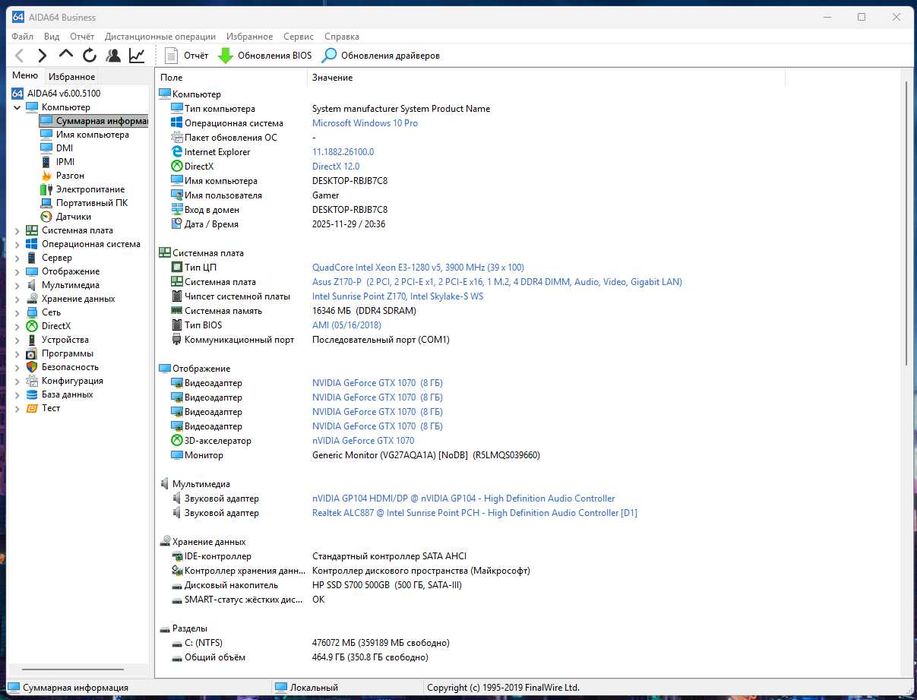Expand the Хранение данных tree node
917x700 pixels.
point(17,299)
